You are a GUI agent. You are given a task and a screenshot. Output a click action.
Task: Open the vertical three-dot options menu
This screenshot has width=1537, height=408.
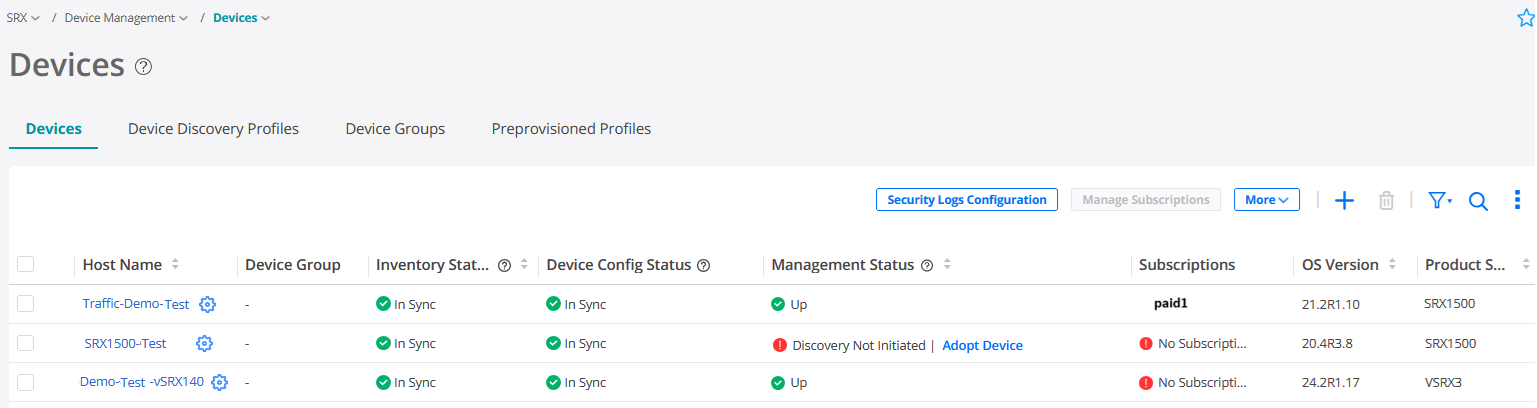(x=1517, y=200)
